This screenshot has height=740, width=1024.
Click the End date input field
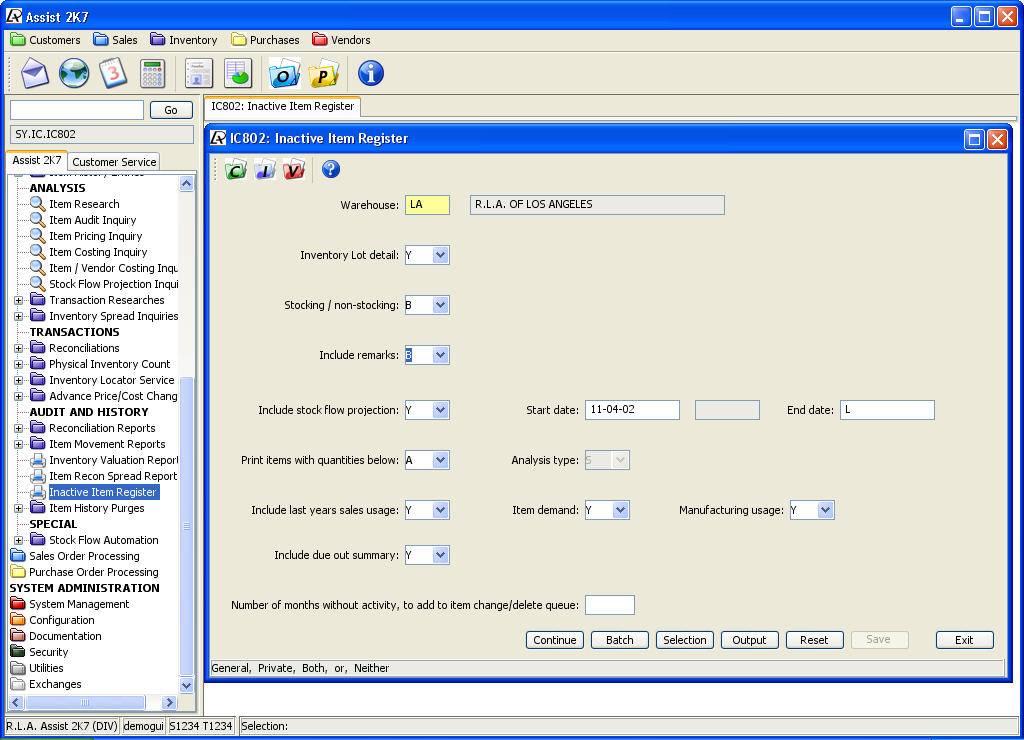coord(887,410)
